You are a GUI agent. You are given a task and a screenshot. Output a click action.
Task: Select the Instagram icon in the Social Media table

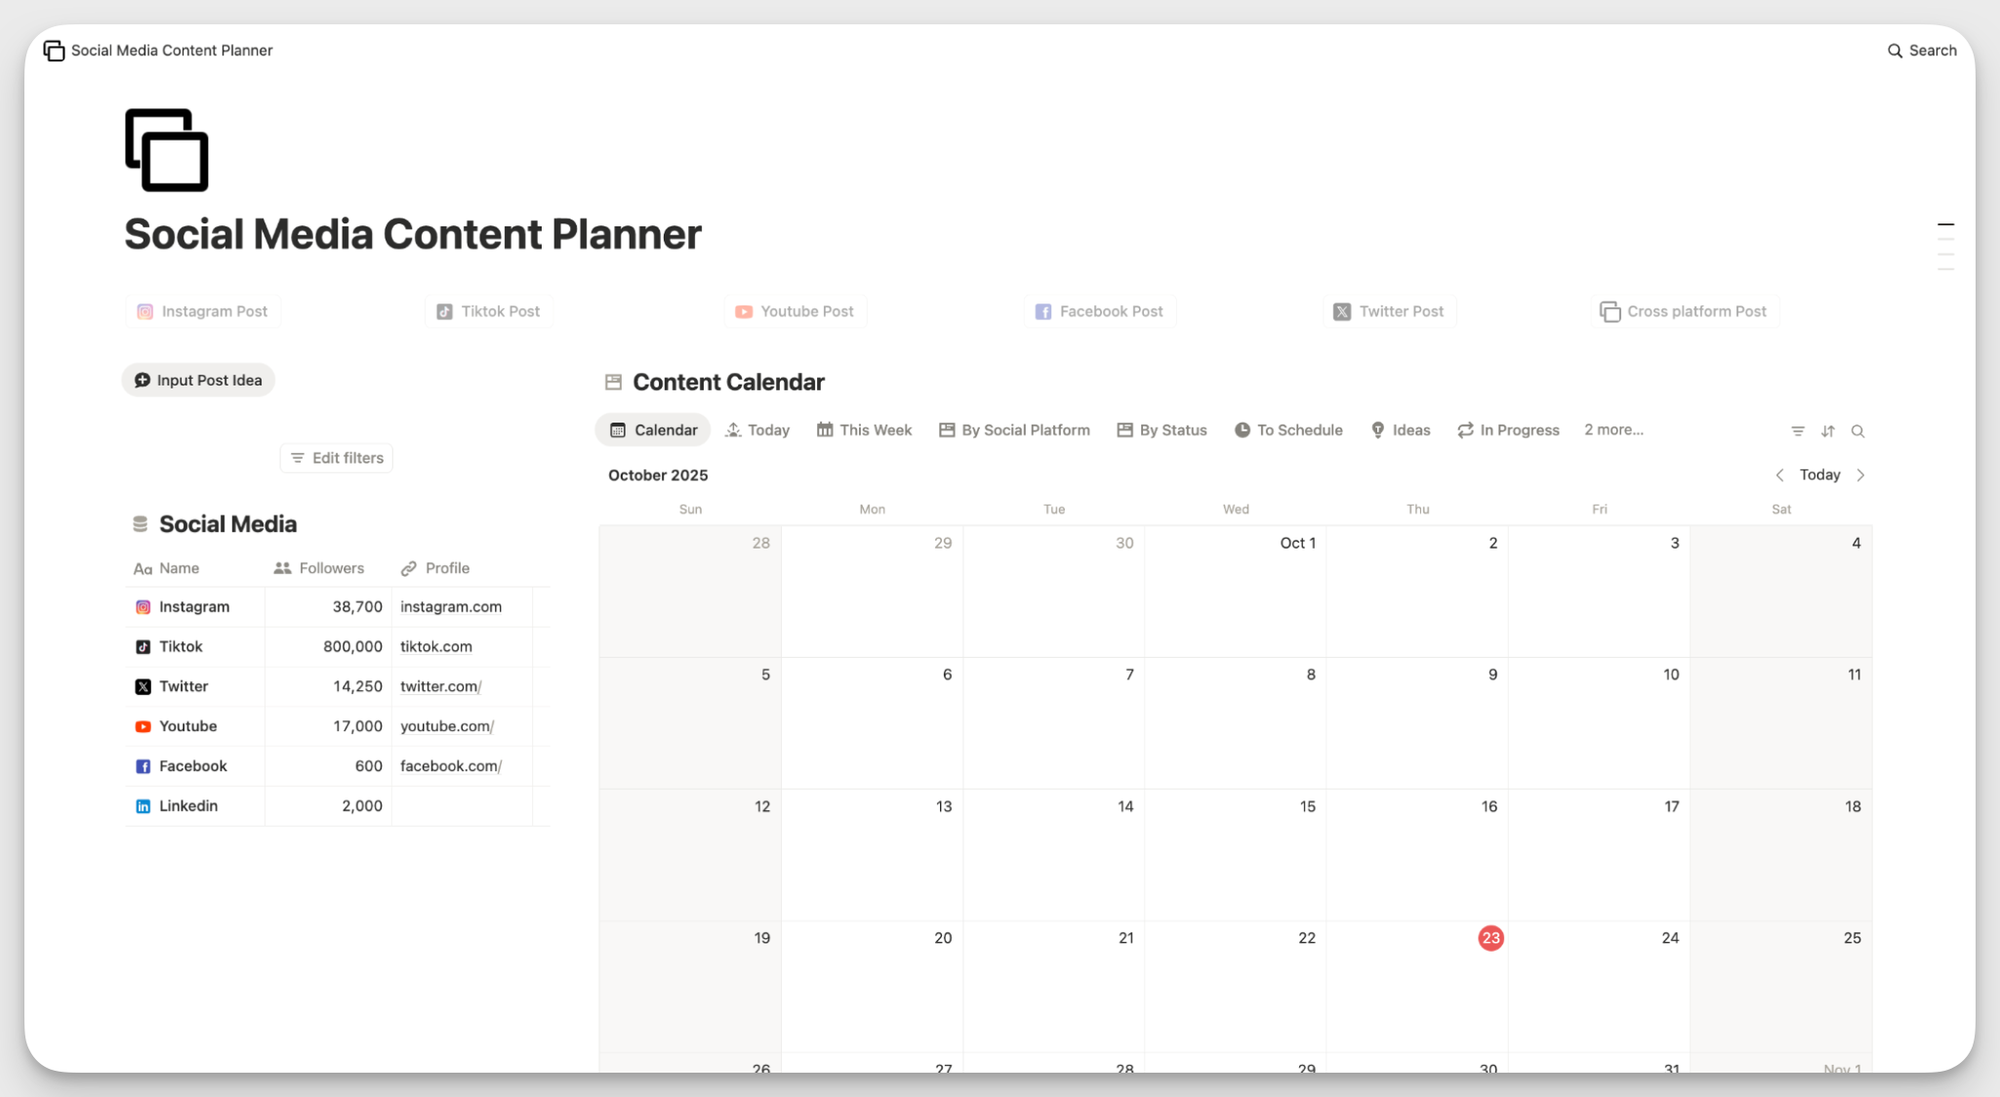pyautogui.click(x=142, y=606)
